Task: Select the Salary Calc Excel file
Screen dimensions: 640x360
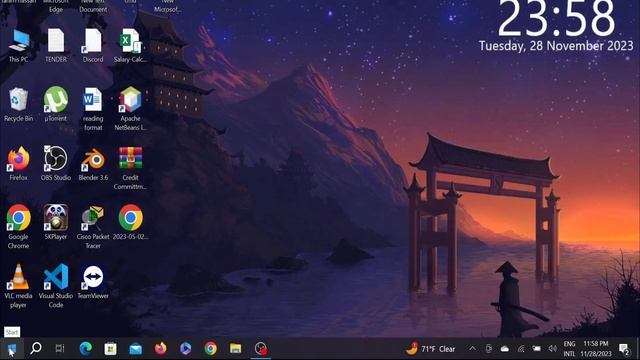Action: [130, 46]
